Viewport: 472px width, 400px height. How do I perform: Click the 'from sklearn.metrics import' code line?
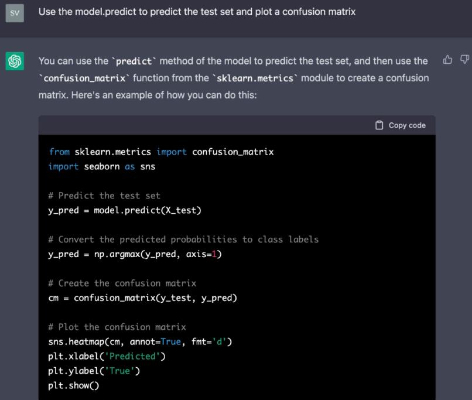point(161,152)
